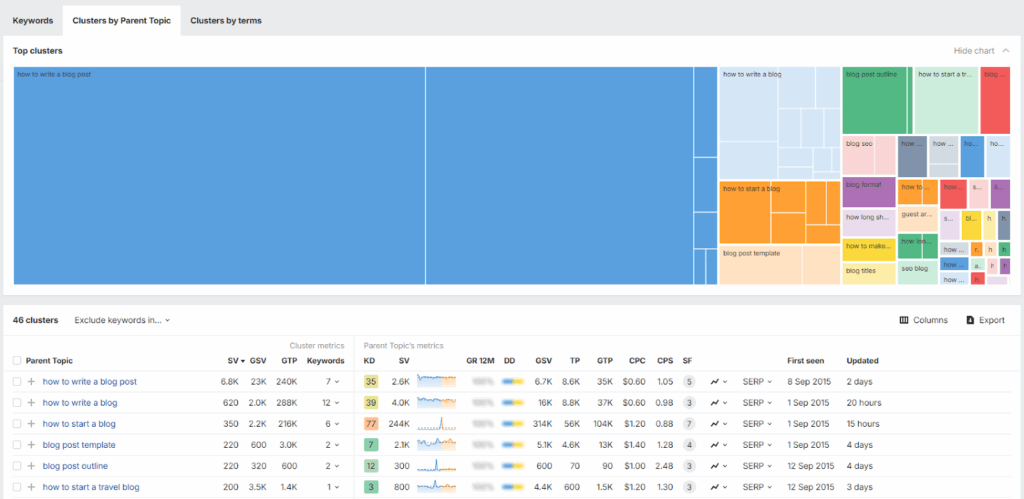This screenshot has width=1024, height=499.
Task: Switch to the Keywords tab
Action: (33, 20)
